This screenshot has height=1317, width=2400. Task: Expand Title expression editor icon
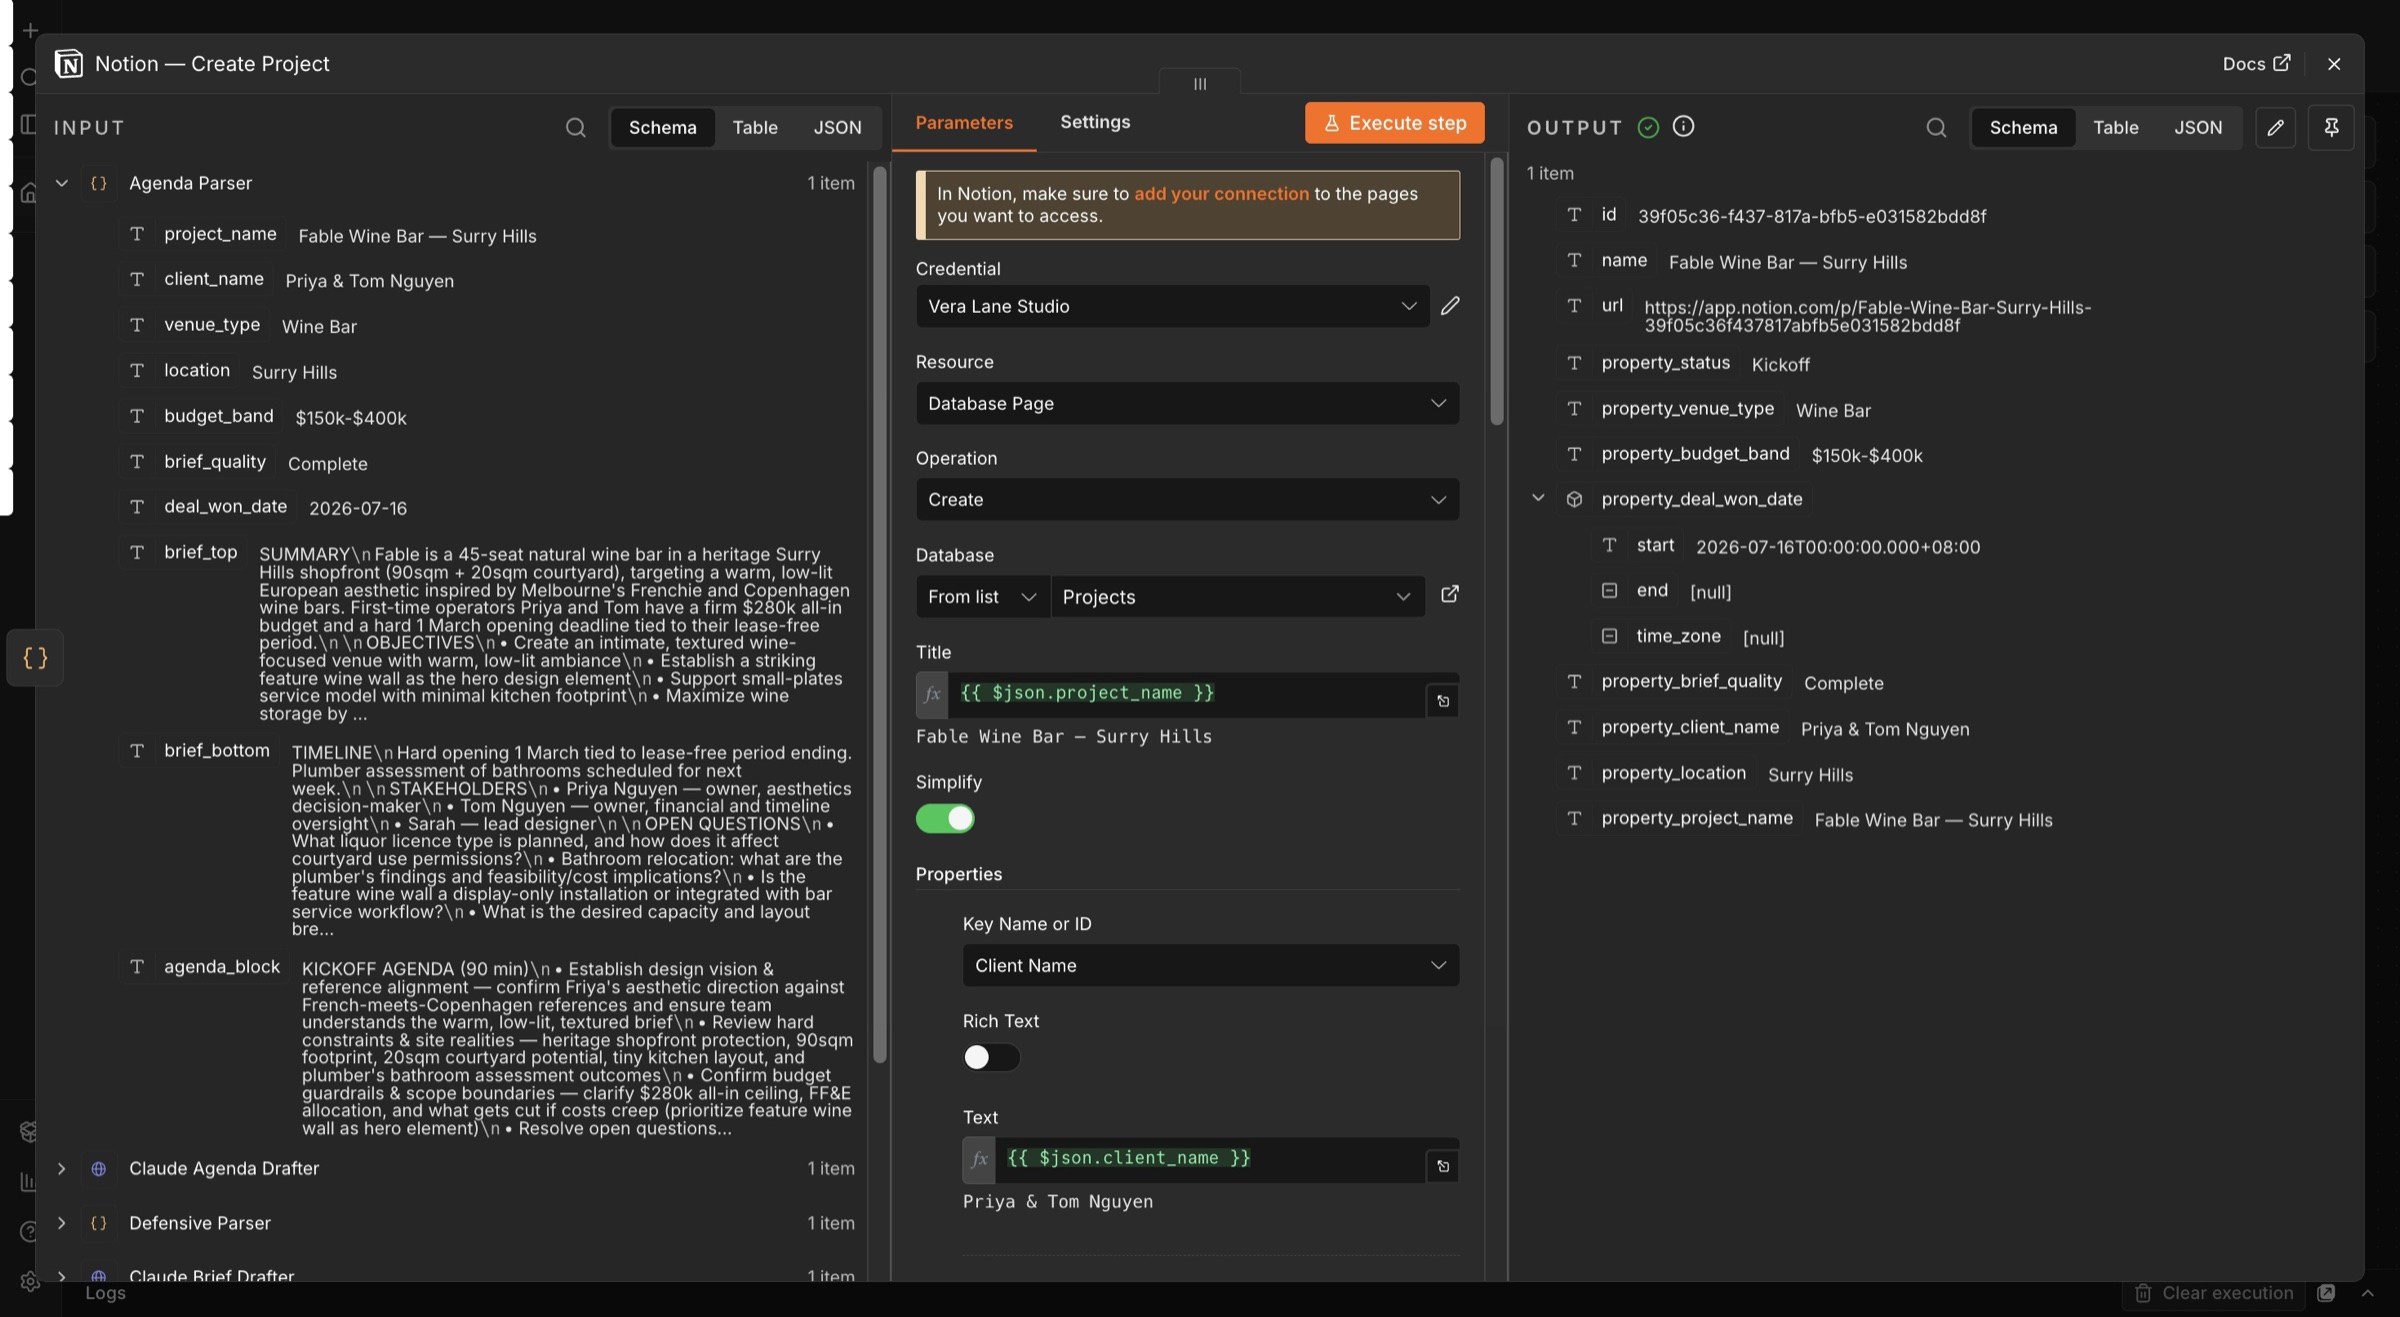pyautogui.click(x=1442, y=701)
